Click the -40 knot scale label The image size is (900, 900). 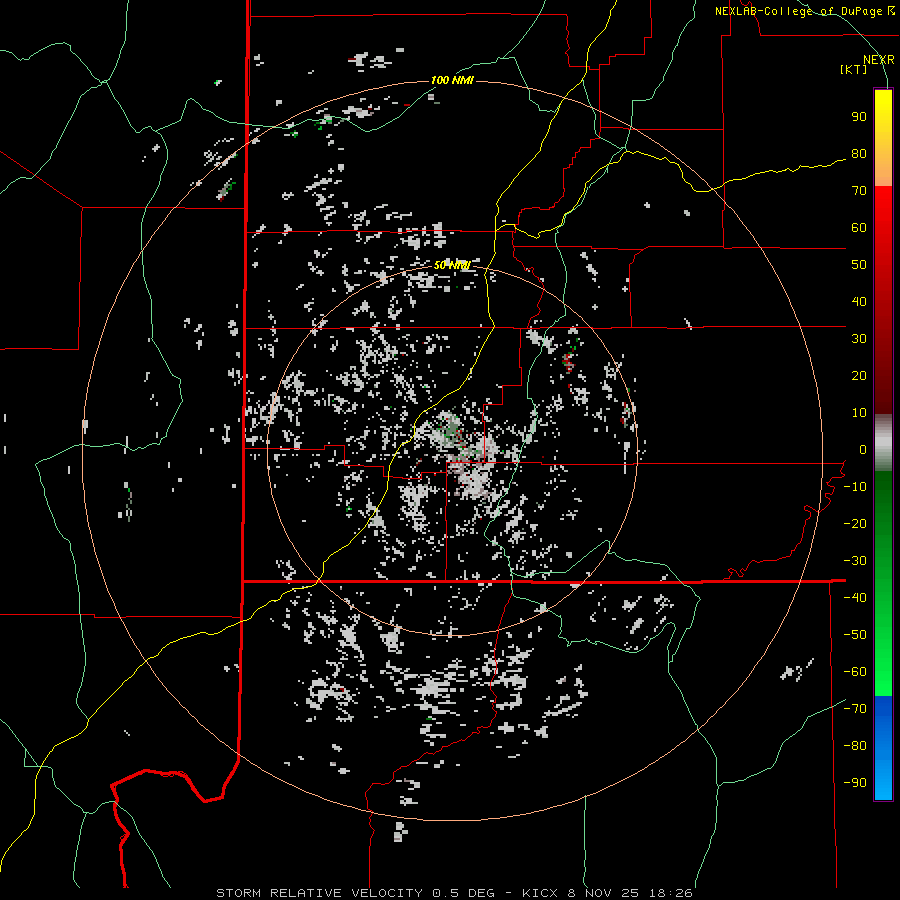pos(855,598)
